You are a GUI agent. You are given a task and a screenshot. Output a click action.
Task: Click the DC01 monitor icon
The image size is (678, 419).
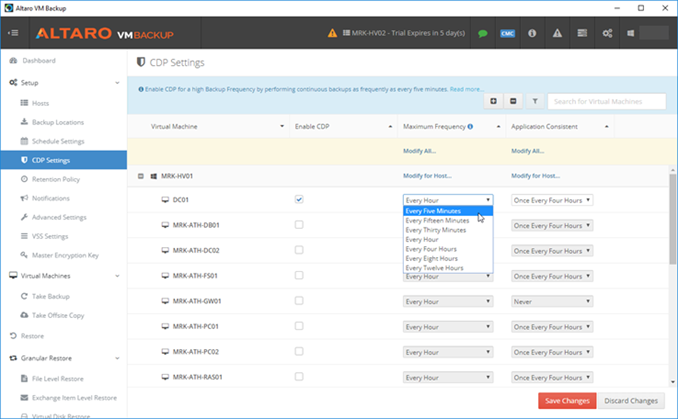click(x=165, y=200)
